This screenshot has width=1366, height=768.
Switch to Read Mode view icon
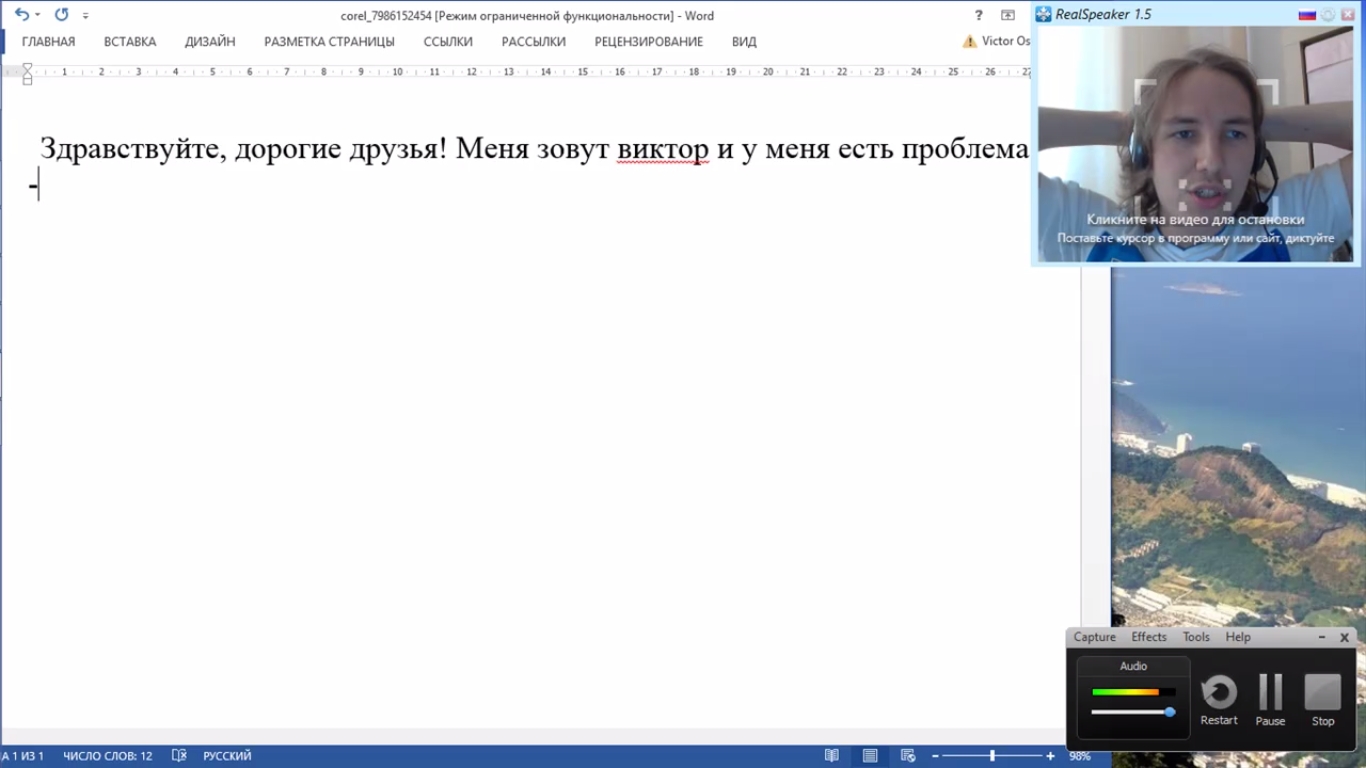831,756
